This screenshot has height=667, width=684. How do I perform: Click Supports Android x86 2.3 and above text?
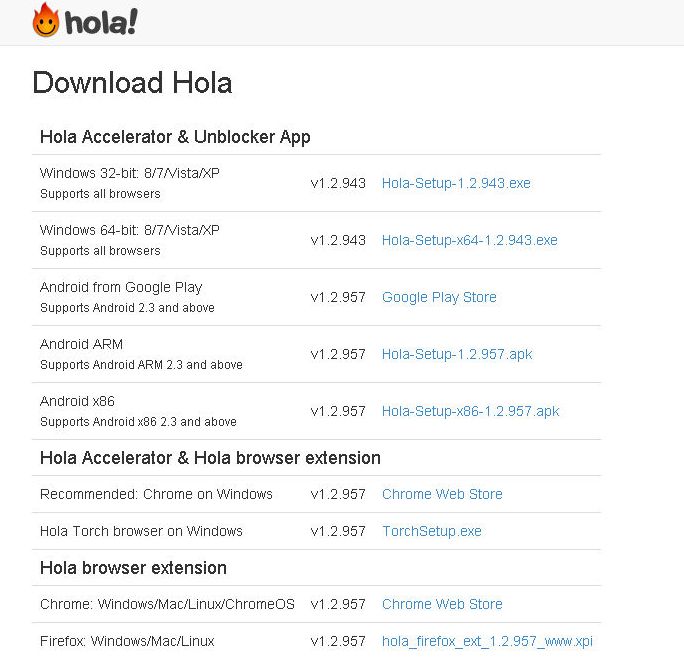pyautogui.click(x=138, y=422)
